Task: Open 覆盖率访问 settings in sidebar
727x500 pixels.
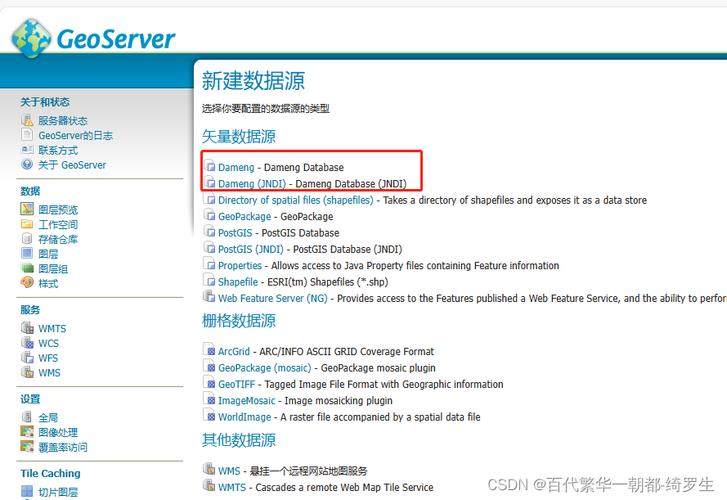Action: point(63,447)
